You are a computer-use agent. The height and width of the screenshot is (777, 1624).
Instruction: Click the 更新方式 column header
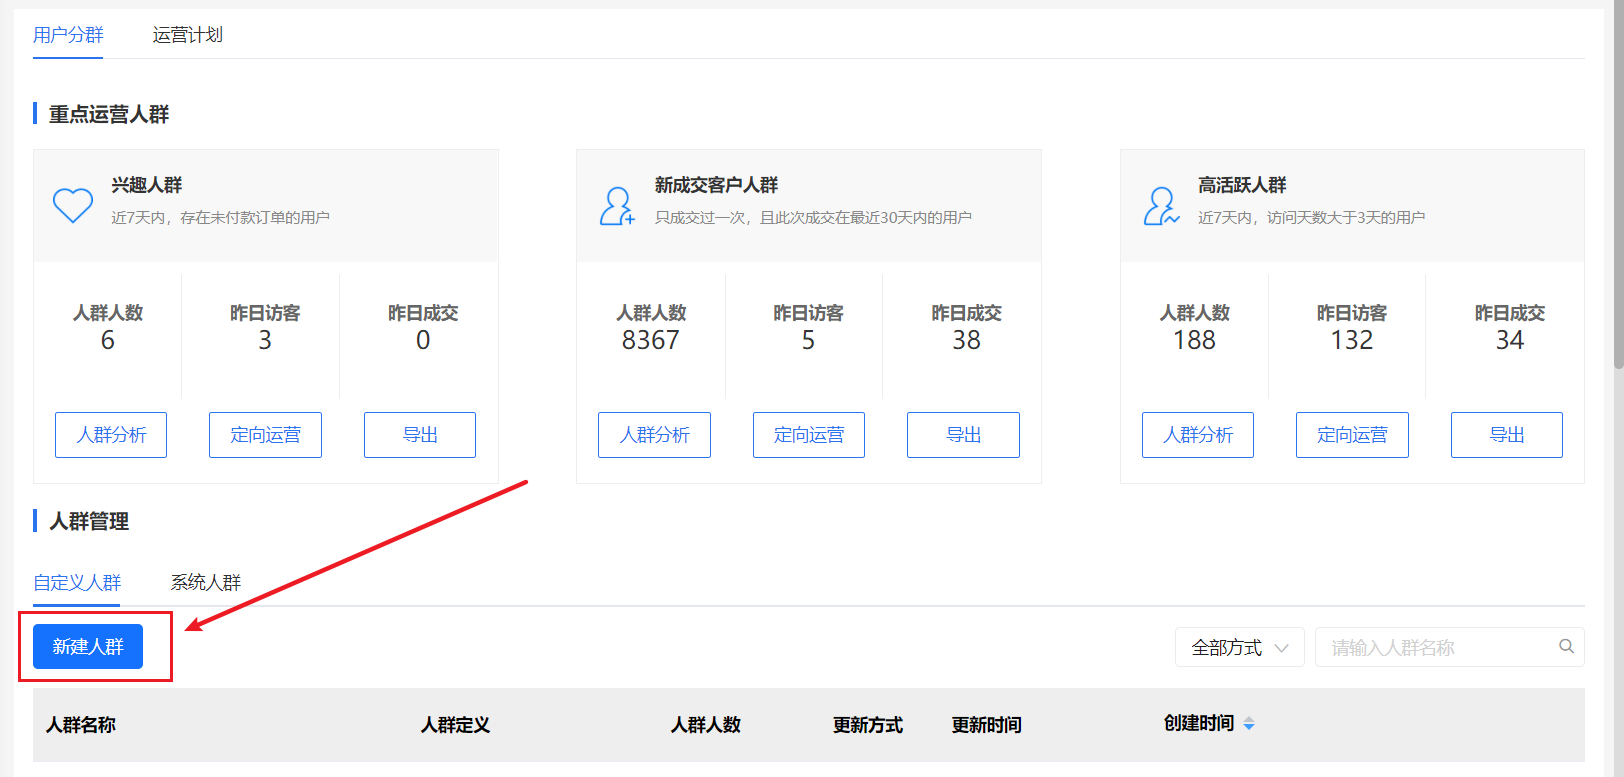868,725
